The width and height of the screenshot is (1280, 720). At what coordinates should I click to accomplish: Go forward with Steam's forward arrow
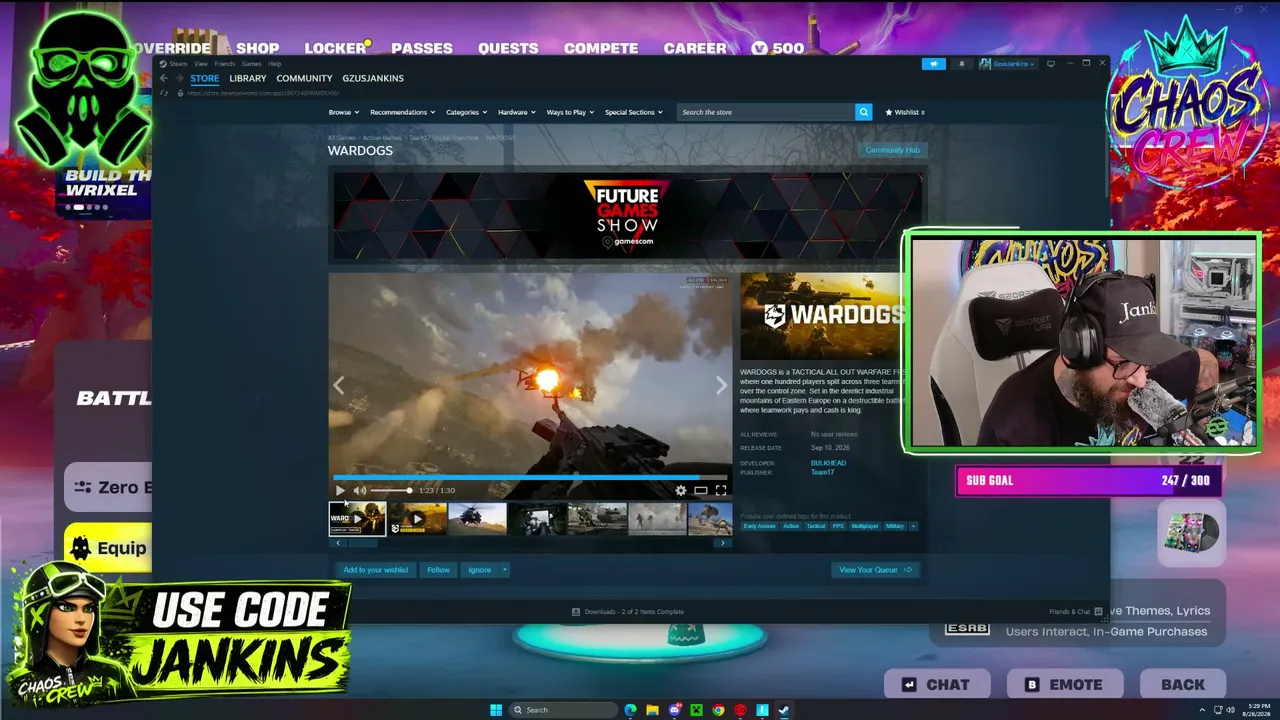pyautogui.click(x=179, y=78)
